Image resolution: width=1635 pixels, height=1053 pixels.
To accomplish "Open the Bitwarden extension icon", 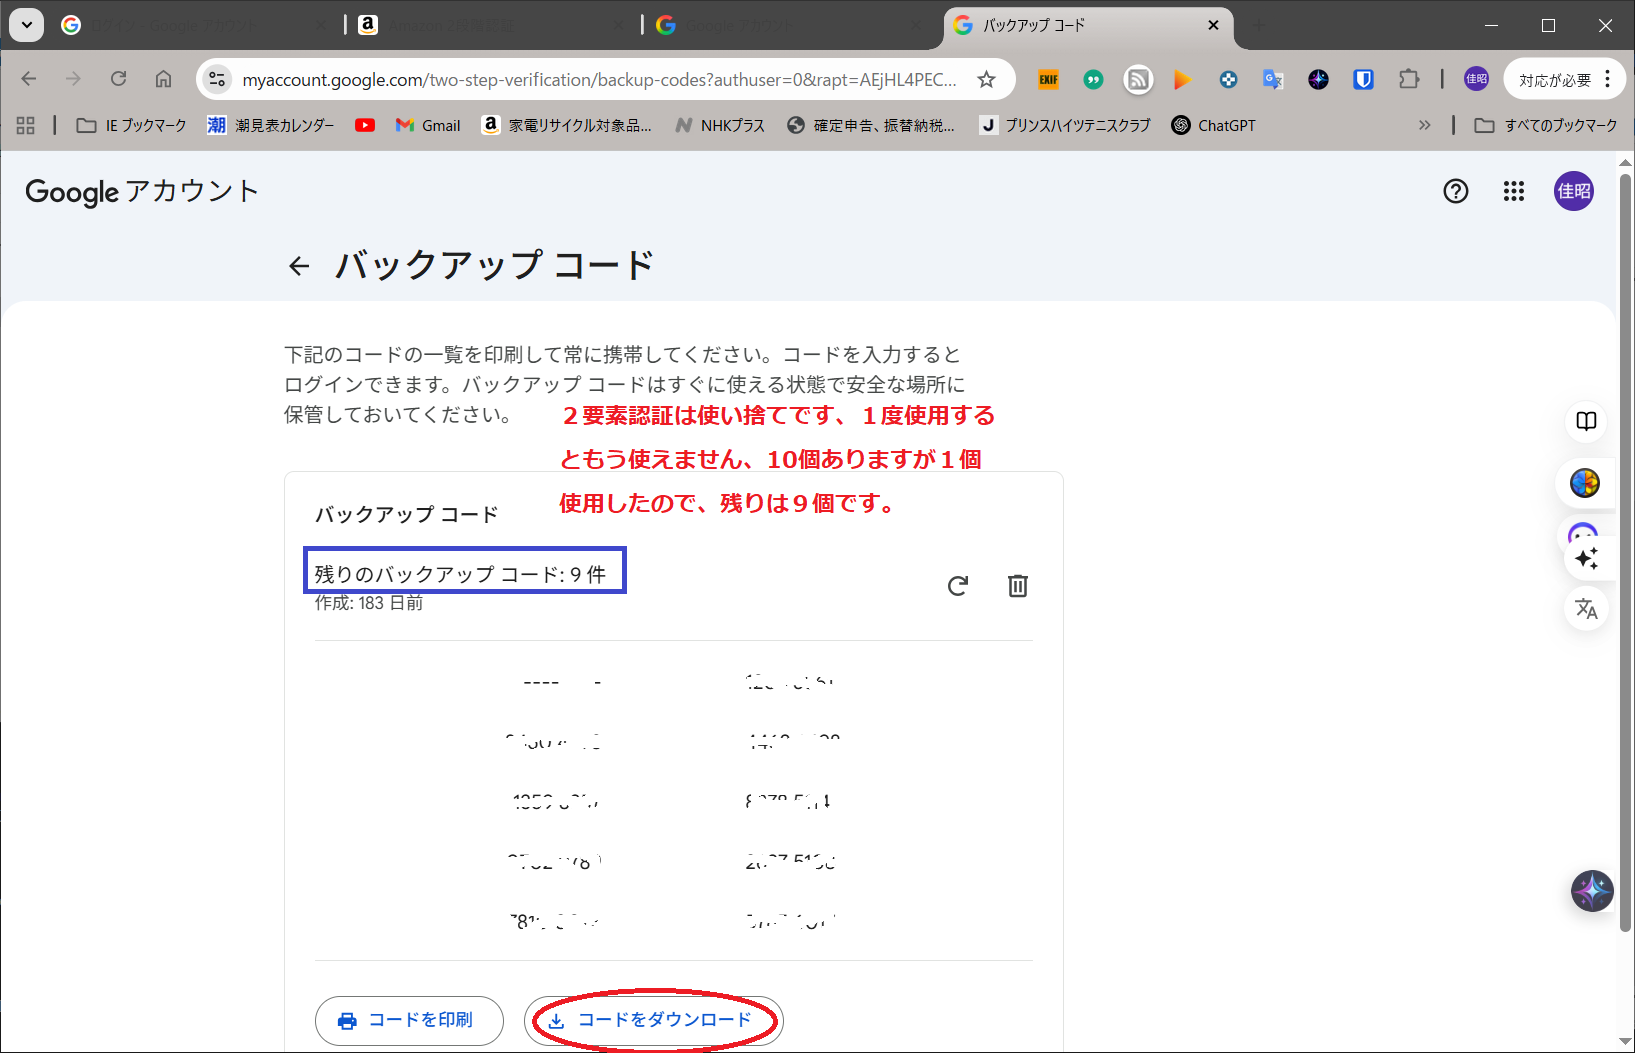I will click(1363, 80).
